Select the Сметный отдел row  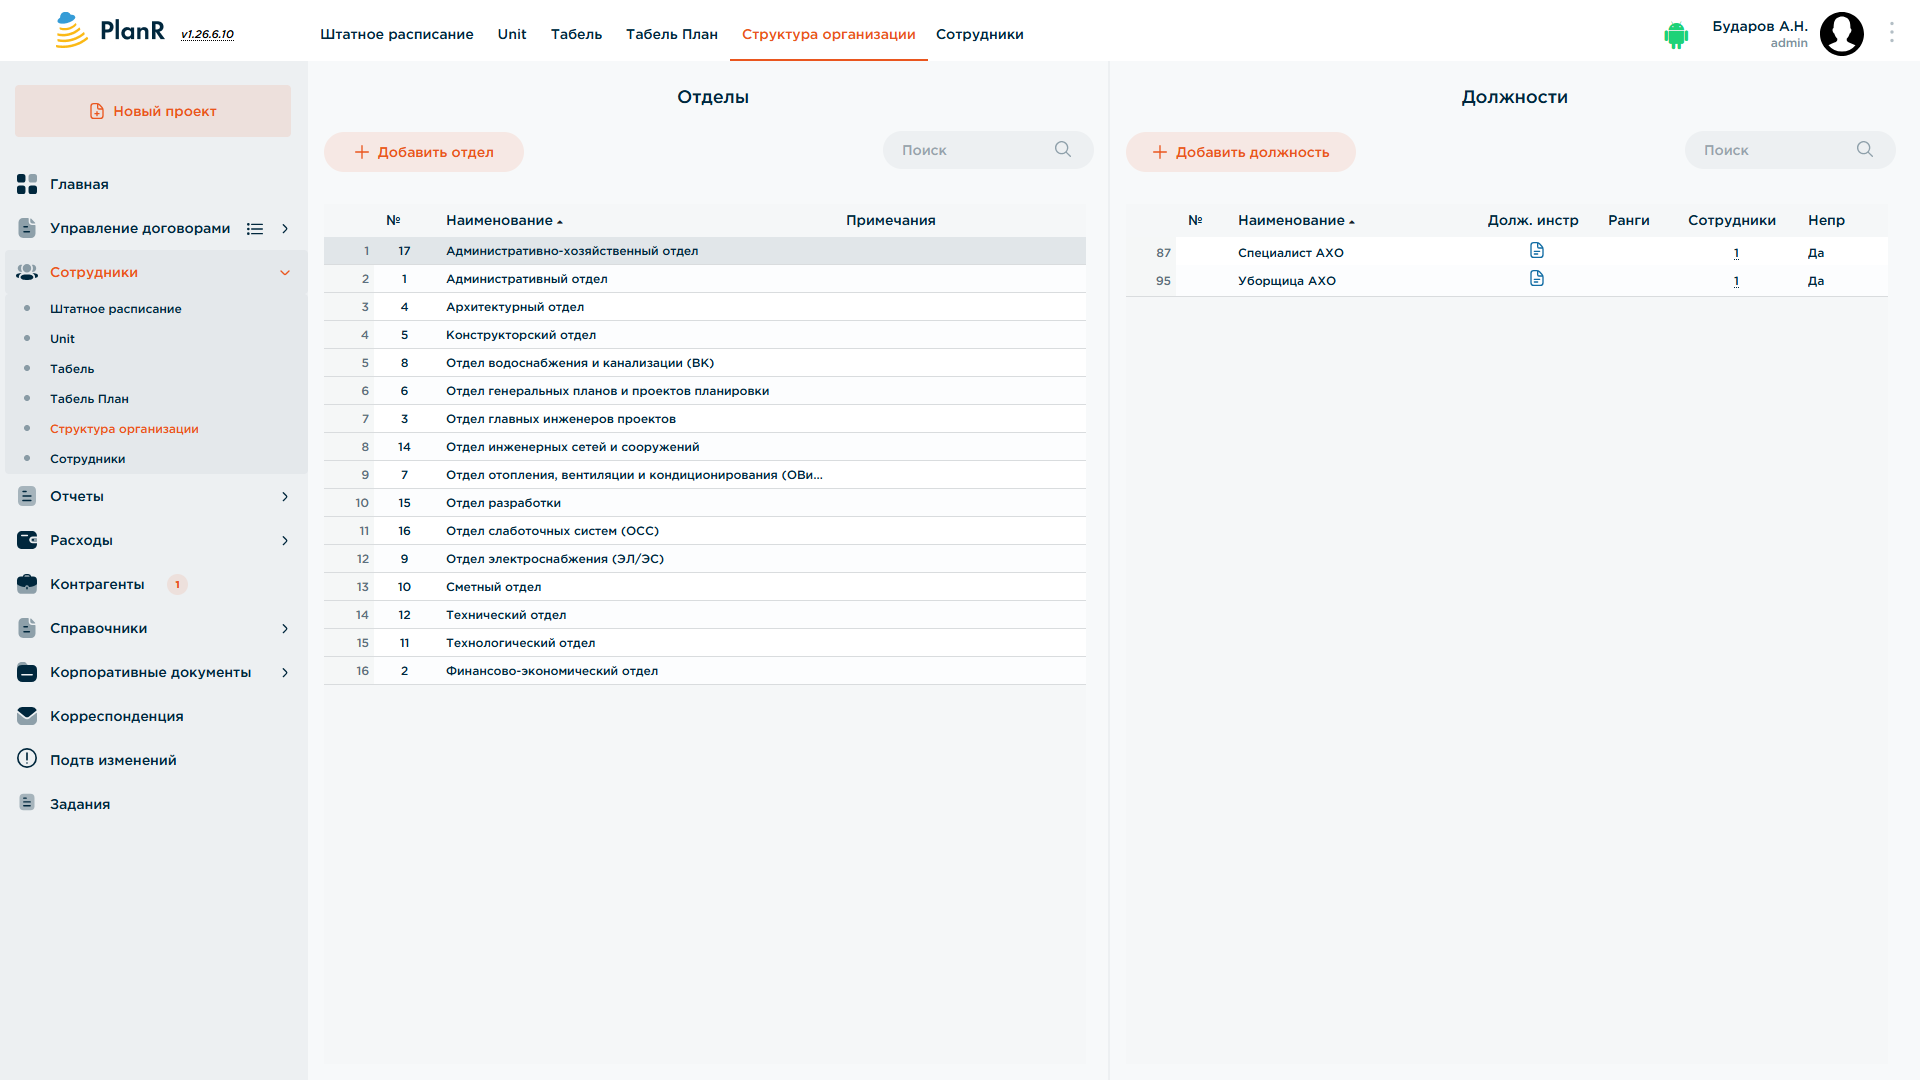pyautogui.click(x=705, y=587)
